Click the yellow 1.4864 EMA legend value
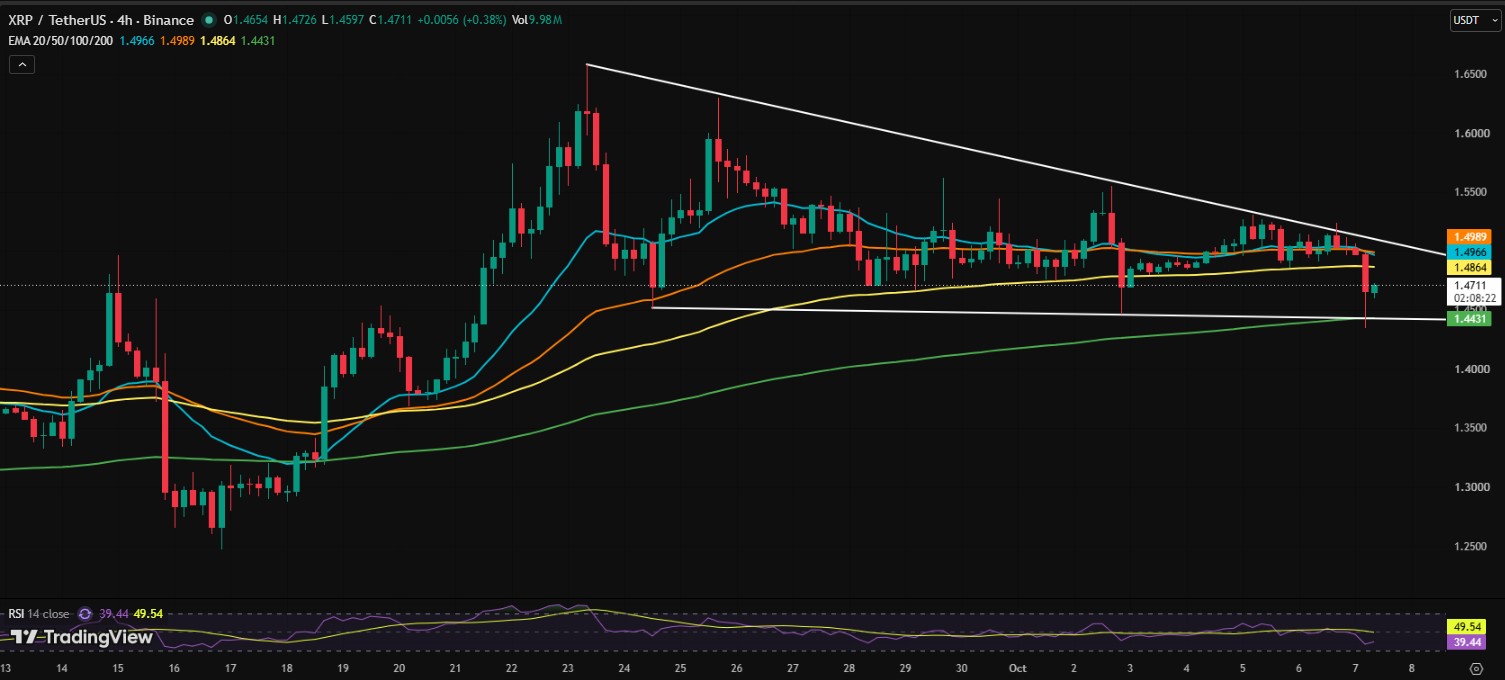Screen dimensions: 1505x680 coord(220,40)
